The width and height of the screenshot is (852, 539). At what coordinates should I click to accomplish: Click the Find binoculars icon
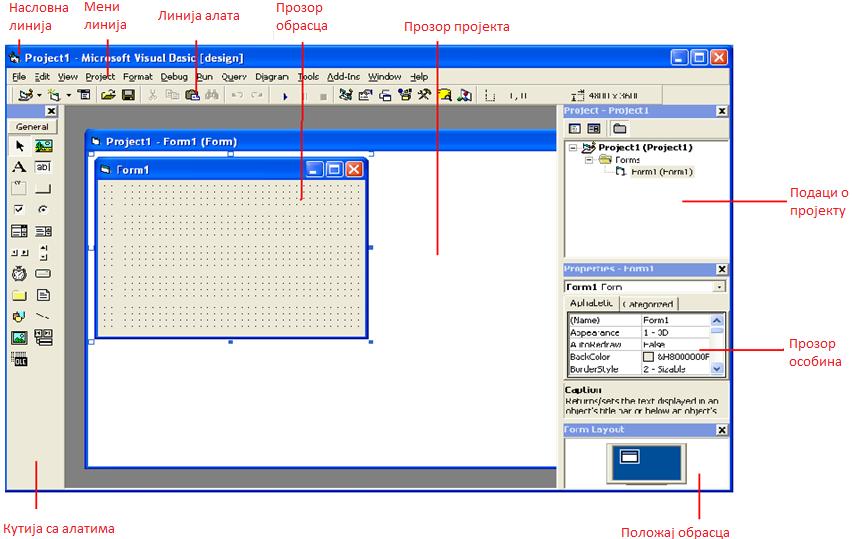click(x=212, y=95)
